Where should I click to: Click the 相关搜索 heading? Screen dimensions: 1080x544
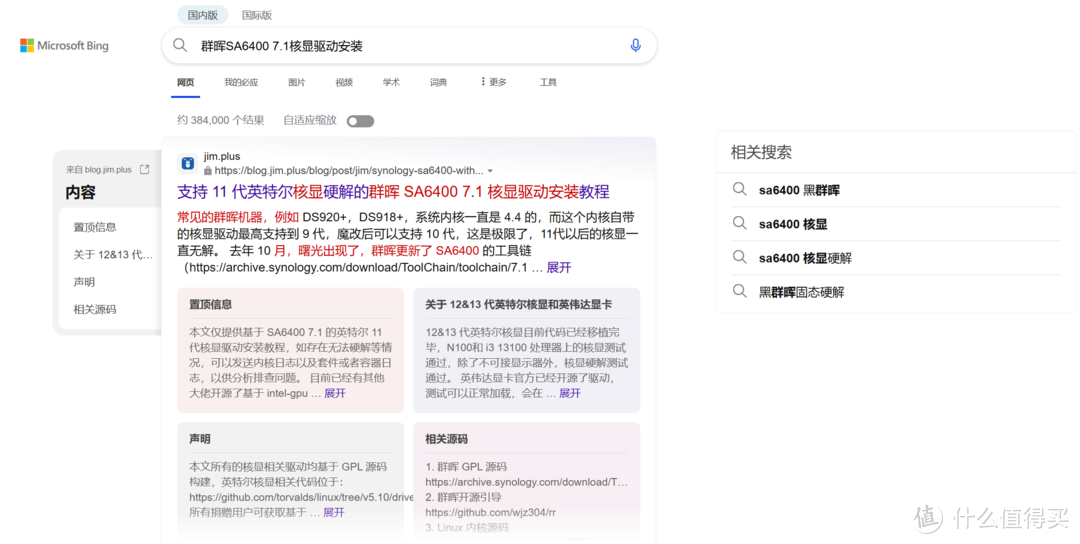pyautogui.click(x=760, y=152)
